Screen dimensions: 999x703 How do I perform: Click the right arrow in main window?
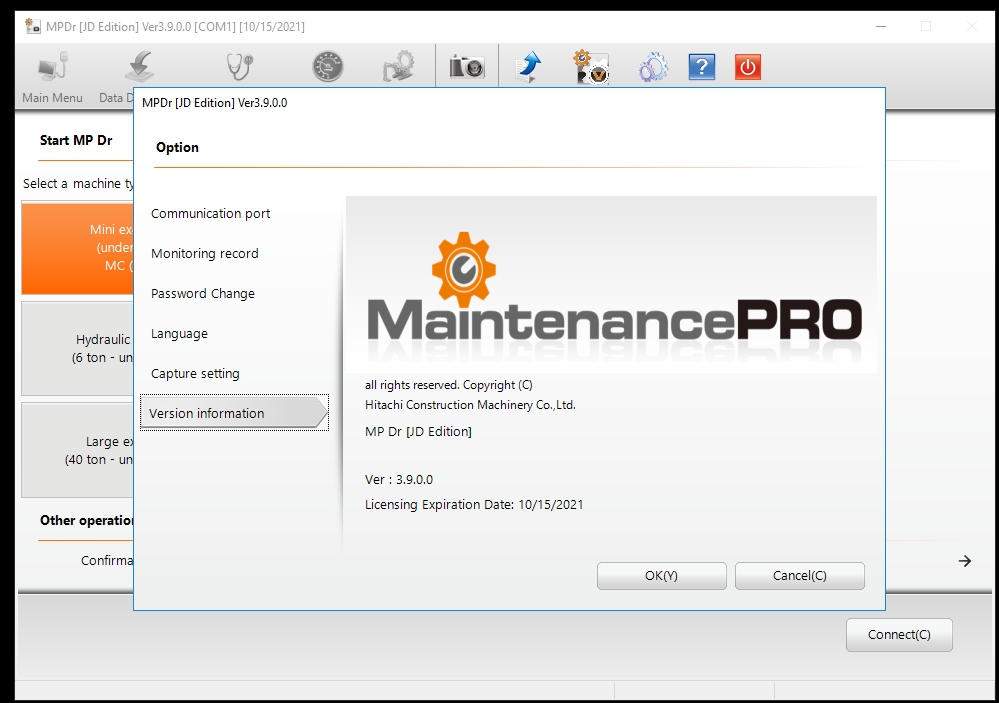[x=965, y=561]
